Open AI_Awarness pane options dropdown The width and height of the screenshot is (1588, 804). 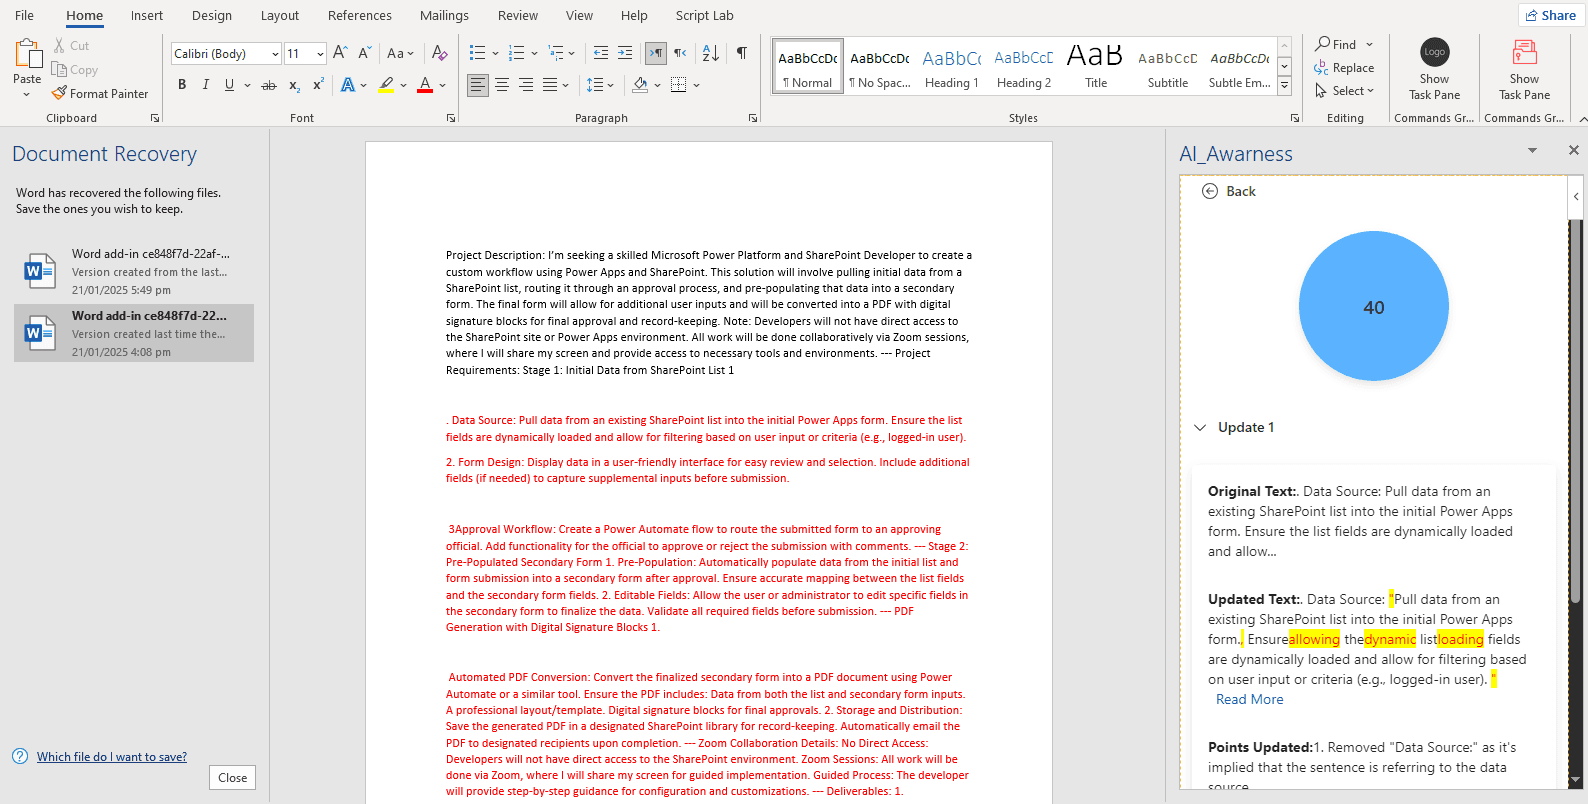coord(1532,151)
